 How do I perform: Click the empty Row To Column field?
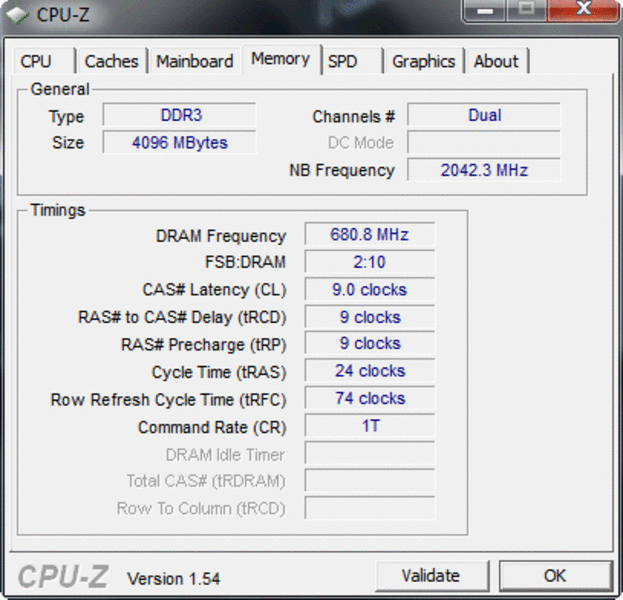click(x=370, y=508)
